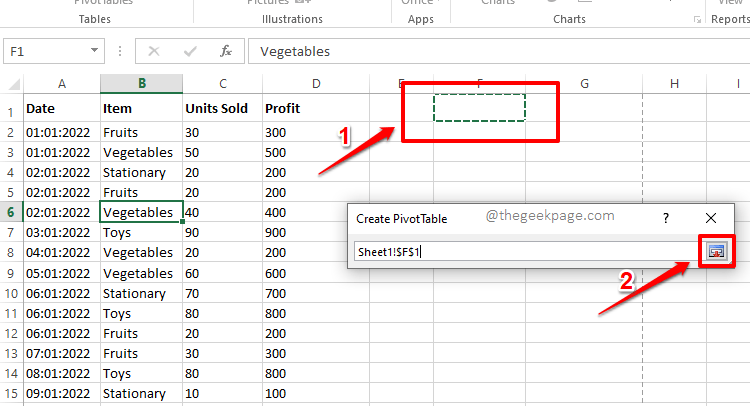Click the expand dialog button beside the range field
The width and height of the screenshot is (750, 406).
click(x=716, y=252)
